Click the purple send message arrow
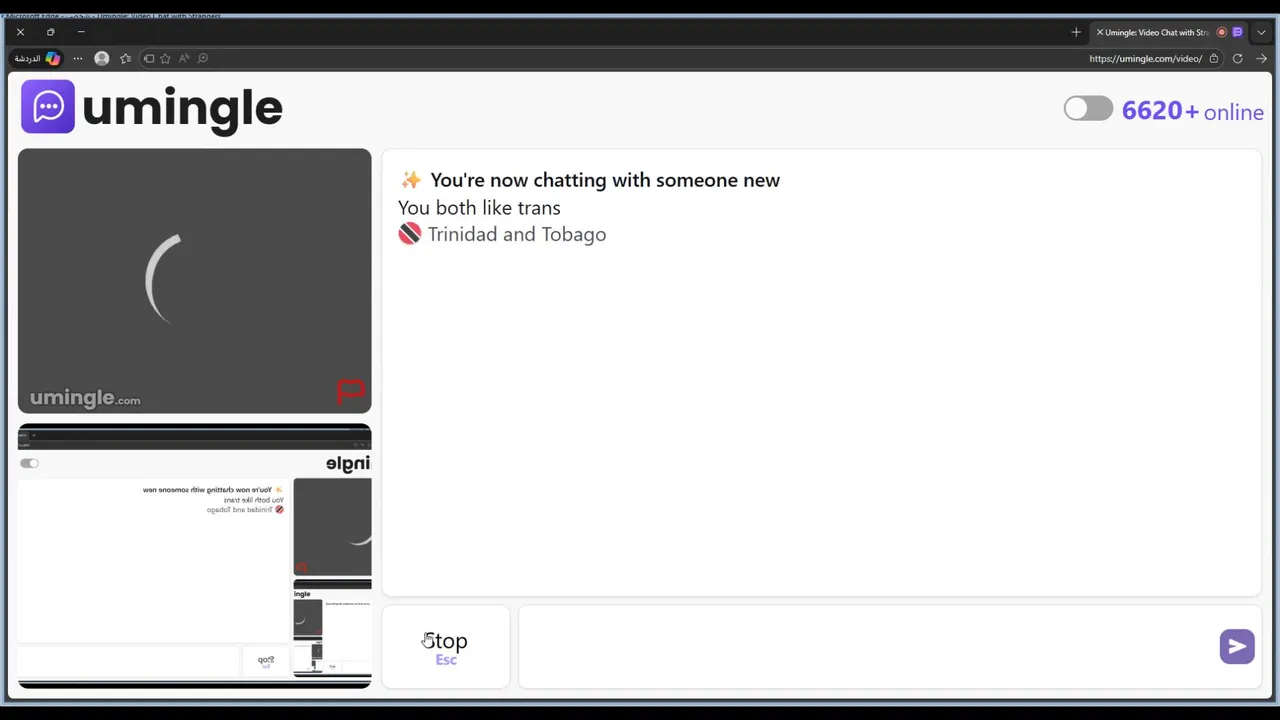Viewport: 1280px width, 720px height. (x=1237, y=646)
